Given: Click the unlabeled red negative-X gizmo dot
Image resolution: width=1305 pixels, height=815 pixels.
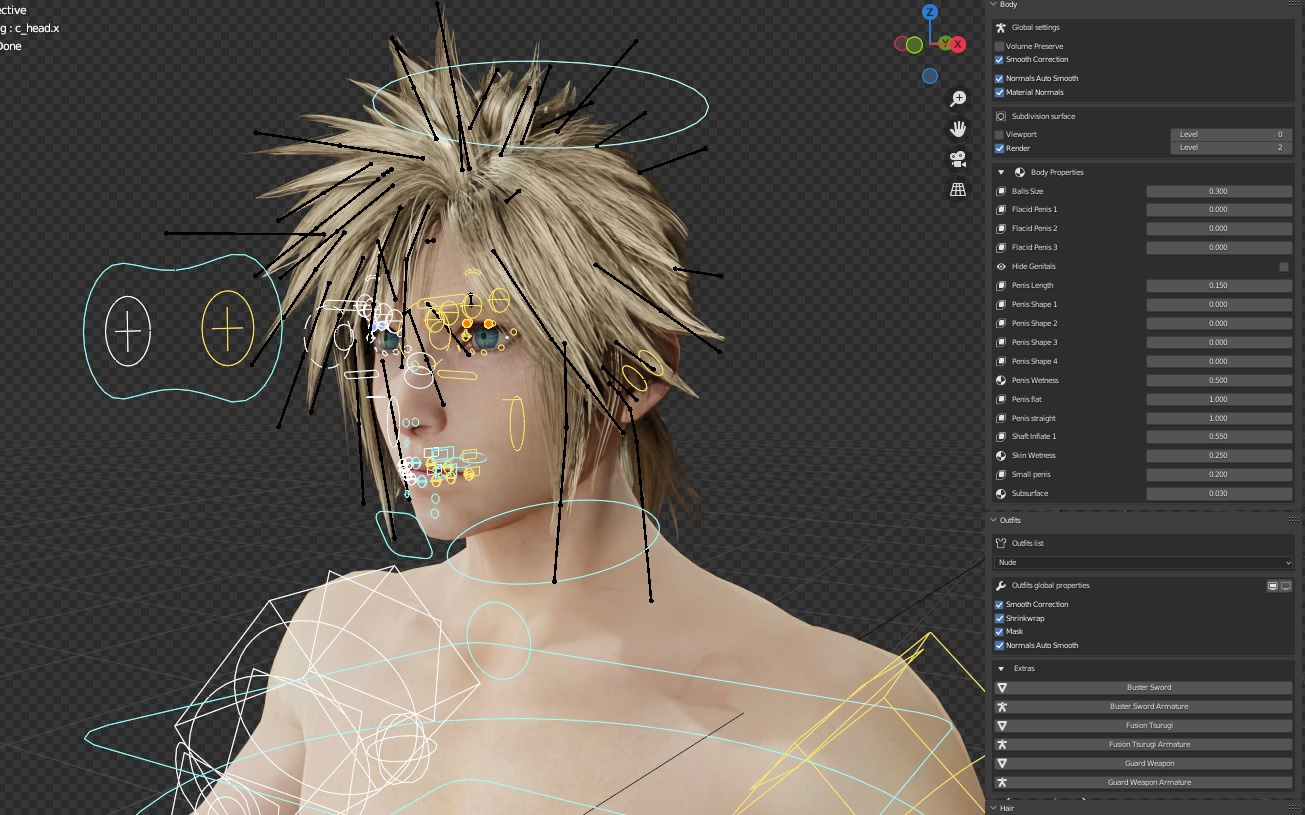Looking at the screenshot, I should pyautogui.click(x=901, y=44).
